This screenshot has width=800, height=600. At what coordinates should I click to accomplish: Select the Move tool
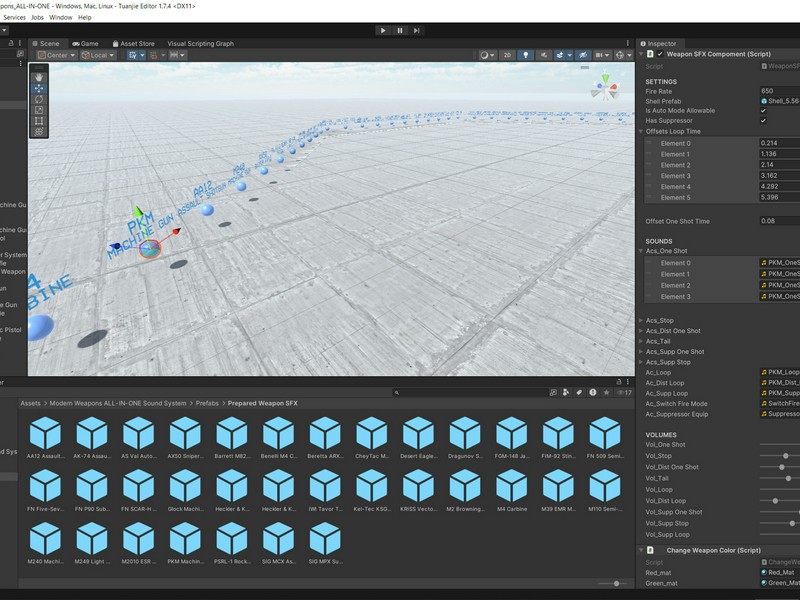39,88
